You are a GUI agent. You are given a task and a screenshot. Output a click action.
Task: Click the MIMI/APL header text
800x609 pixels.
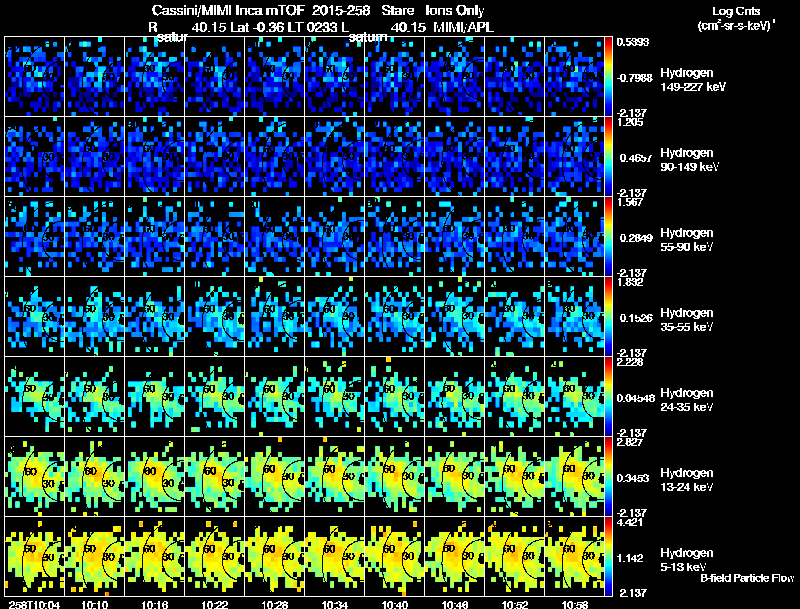(x=463, y=28)
